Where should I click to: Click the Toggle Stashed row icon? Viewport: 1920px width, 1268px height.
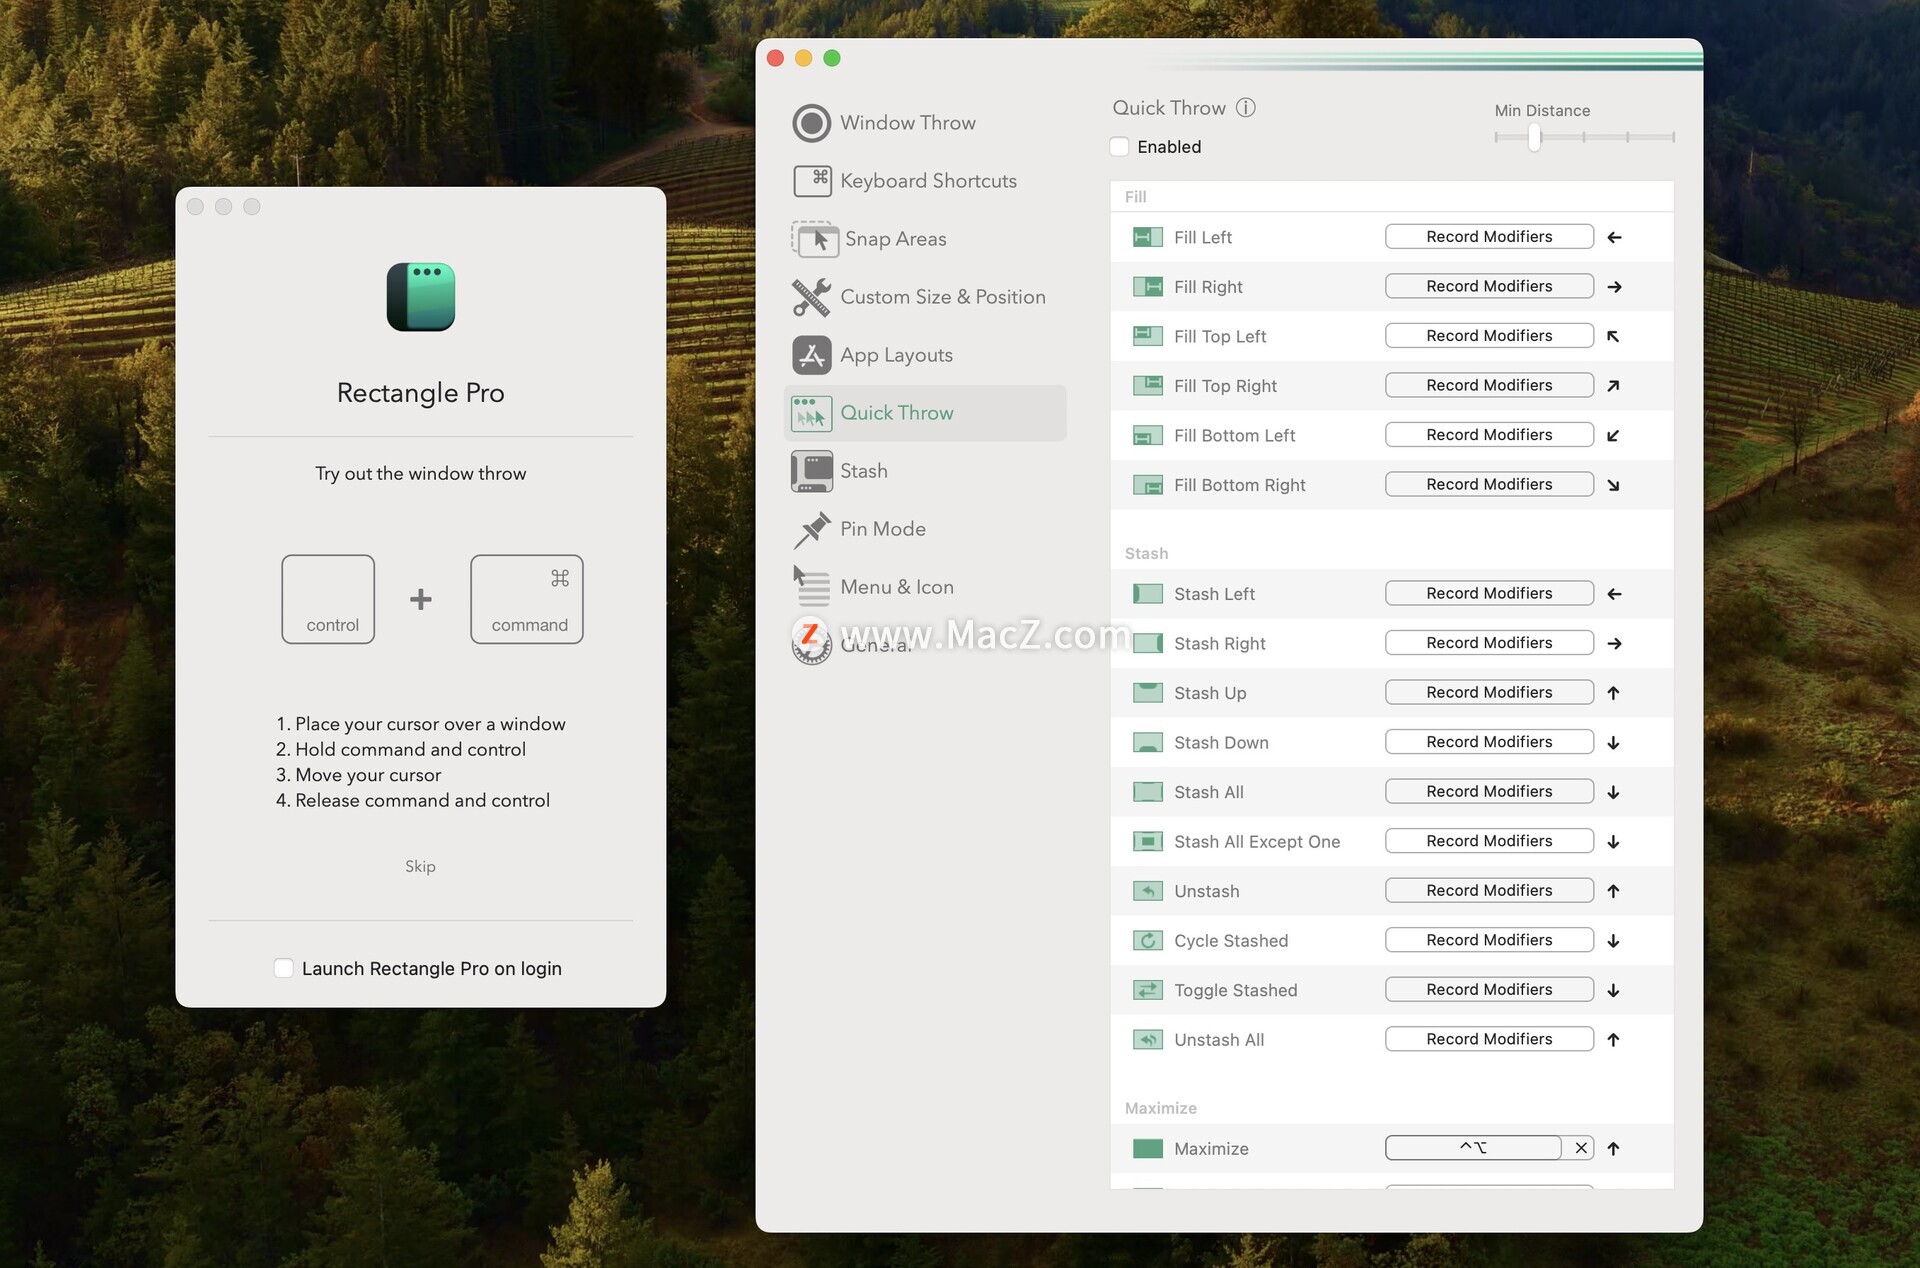click(1147, 990)
